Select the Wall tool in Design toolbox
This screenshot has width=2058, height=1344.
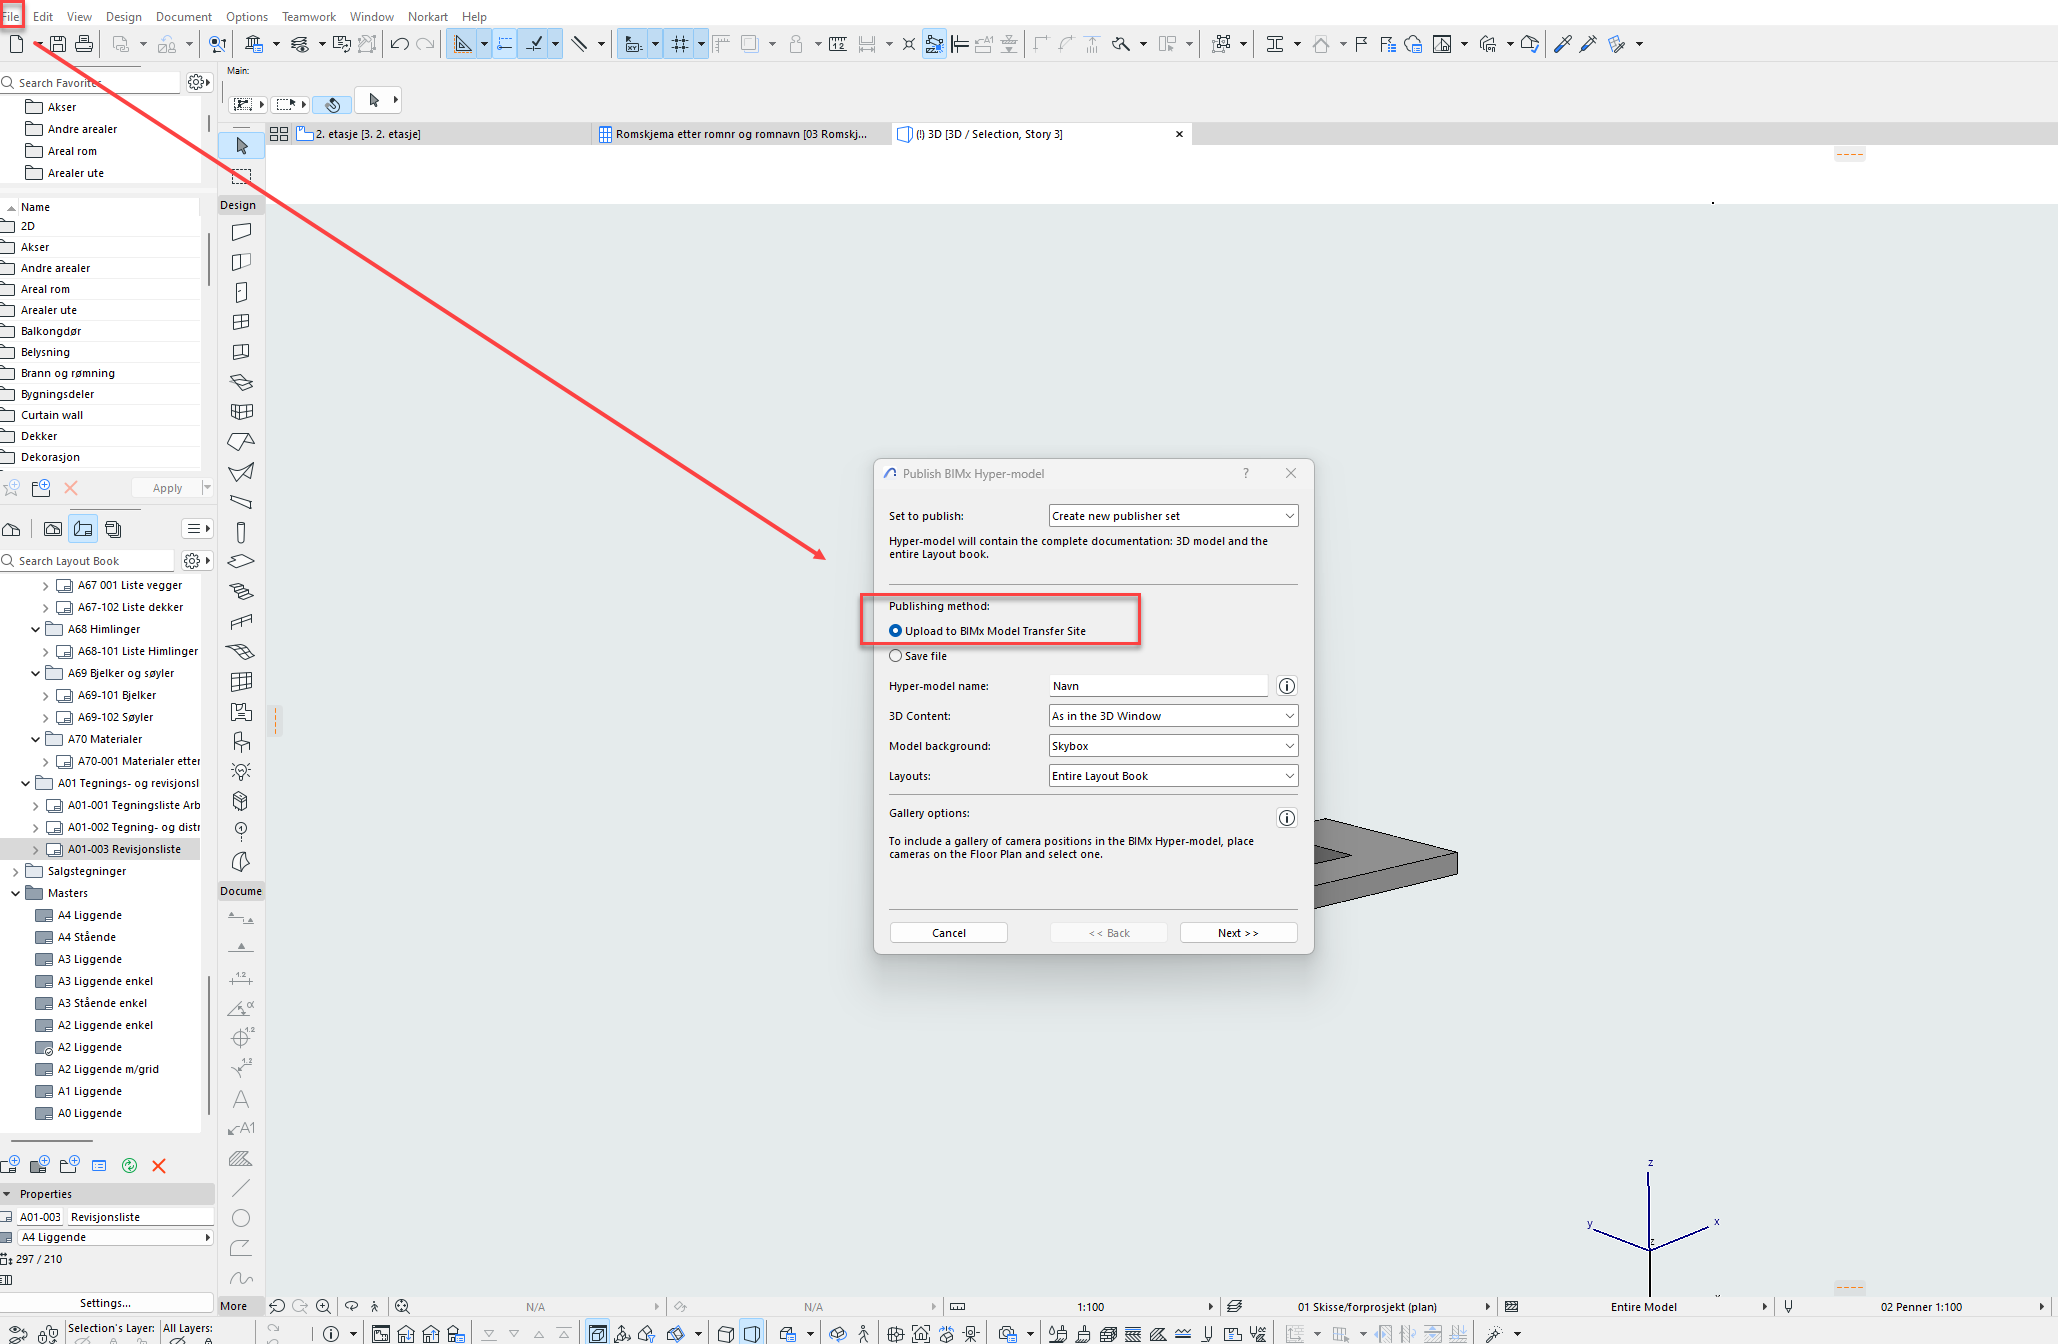coord(241,232)
